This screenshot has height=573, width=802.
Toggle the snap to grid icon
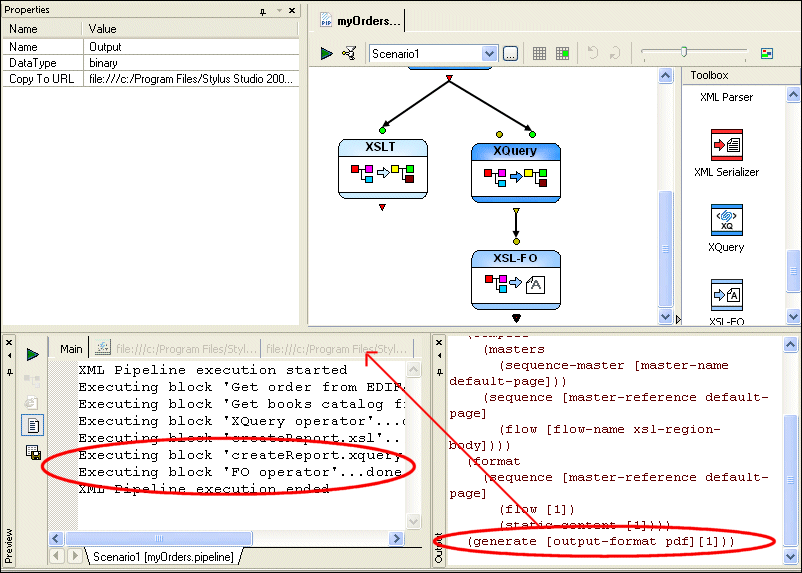tap(562, 54)
